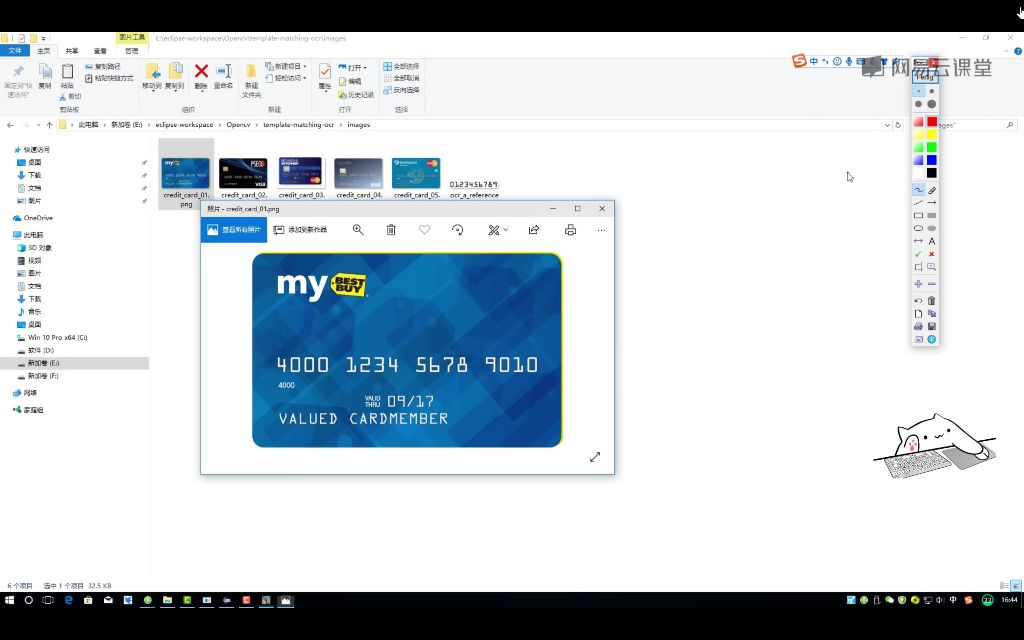Create a new folder with 新建文件夹
1024x640 pixels.
[251, 81]
